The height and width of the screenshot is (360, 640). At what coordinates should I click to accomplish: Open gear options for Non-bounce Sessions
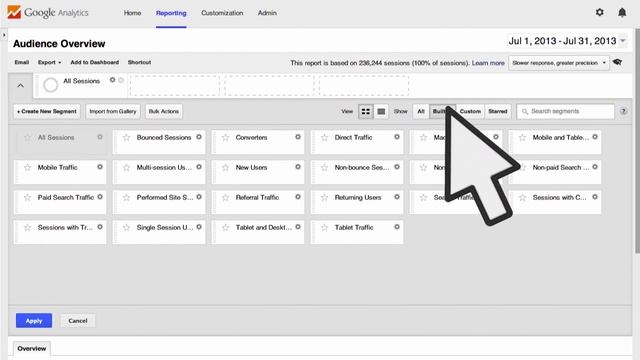(397, 167)
